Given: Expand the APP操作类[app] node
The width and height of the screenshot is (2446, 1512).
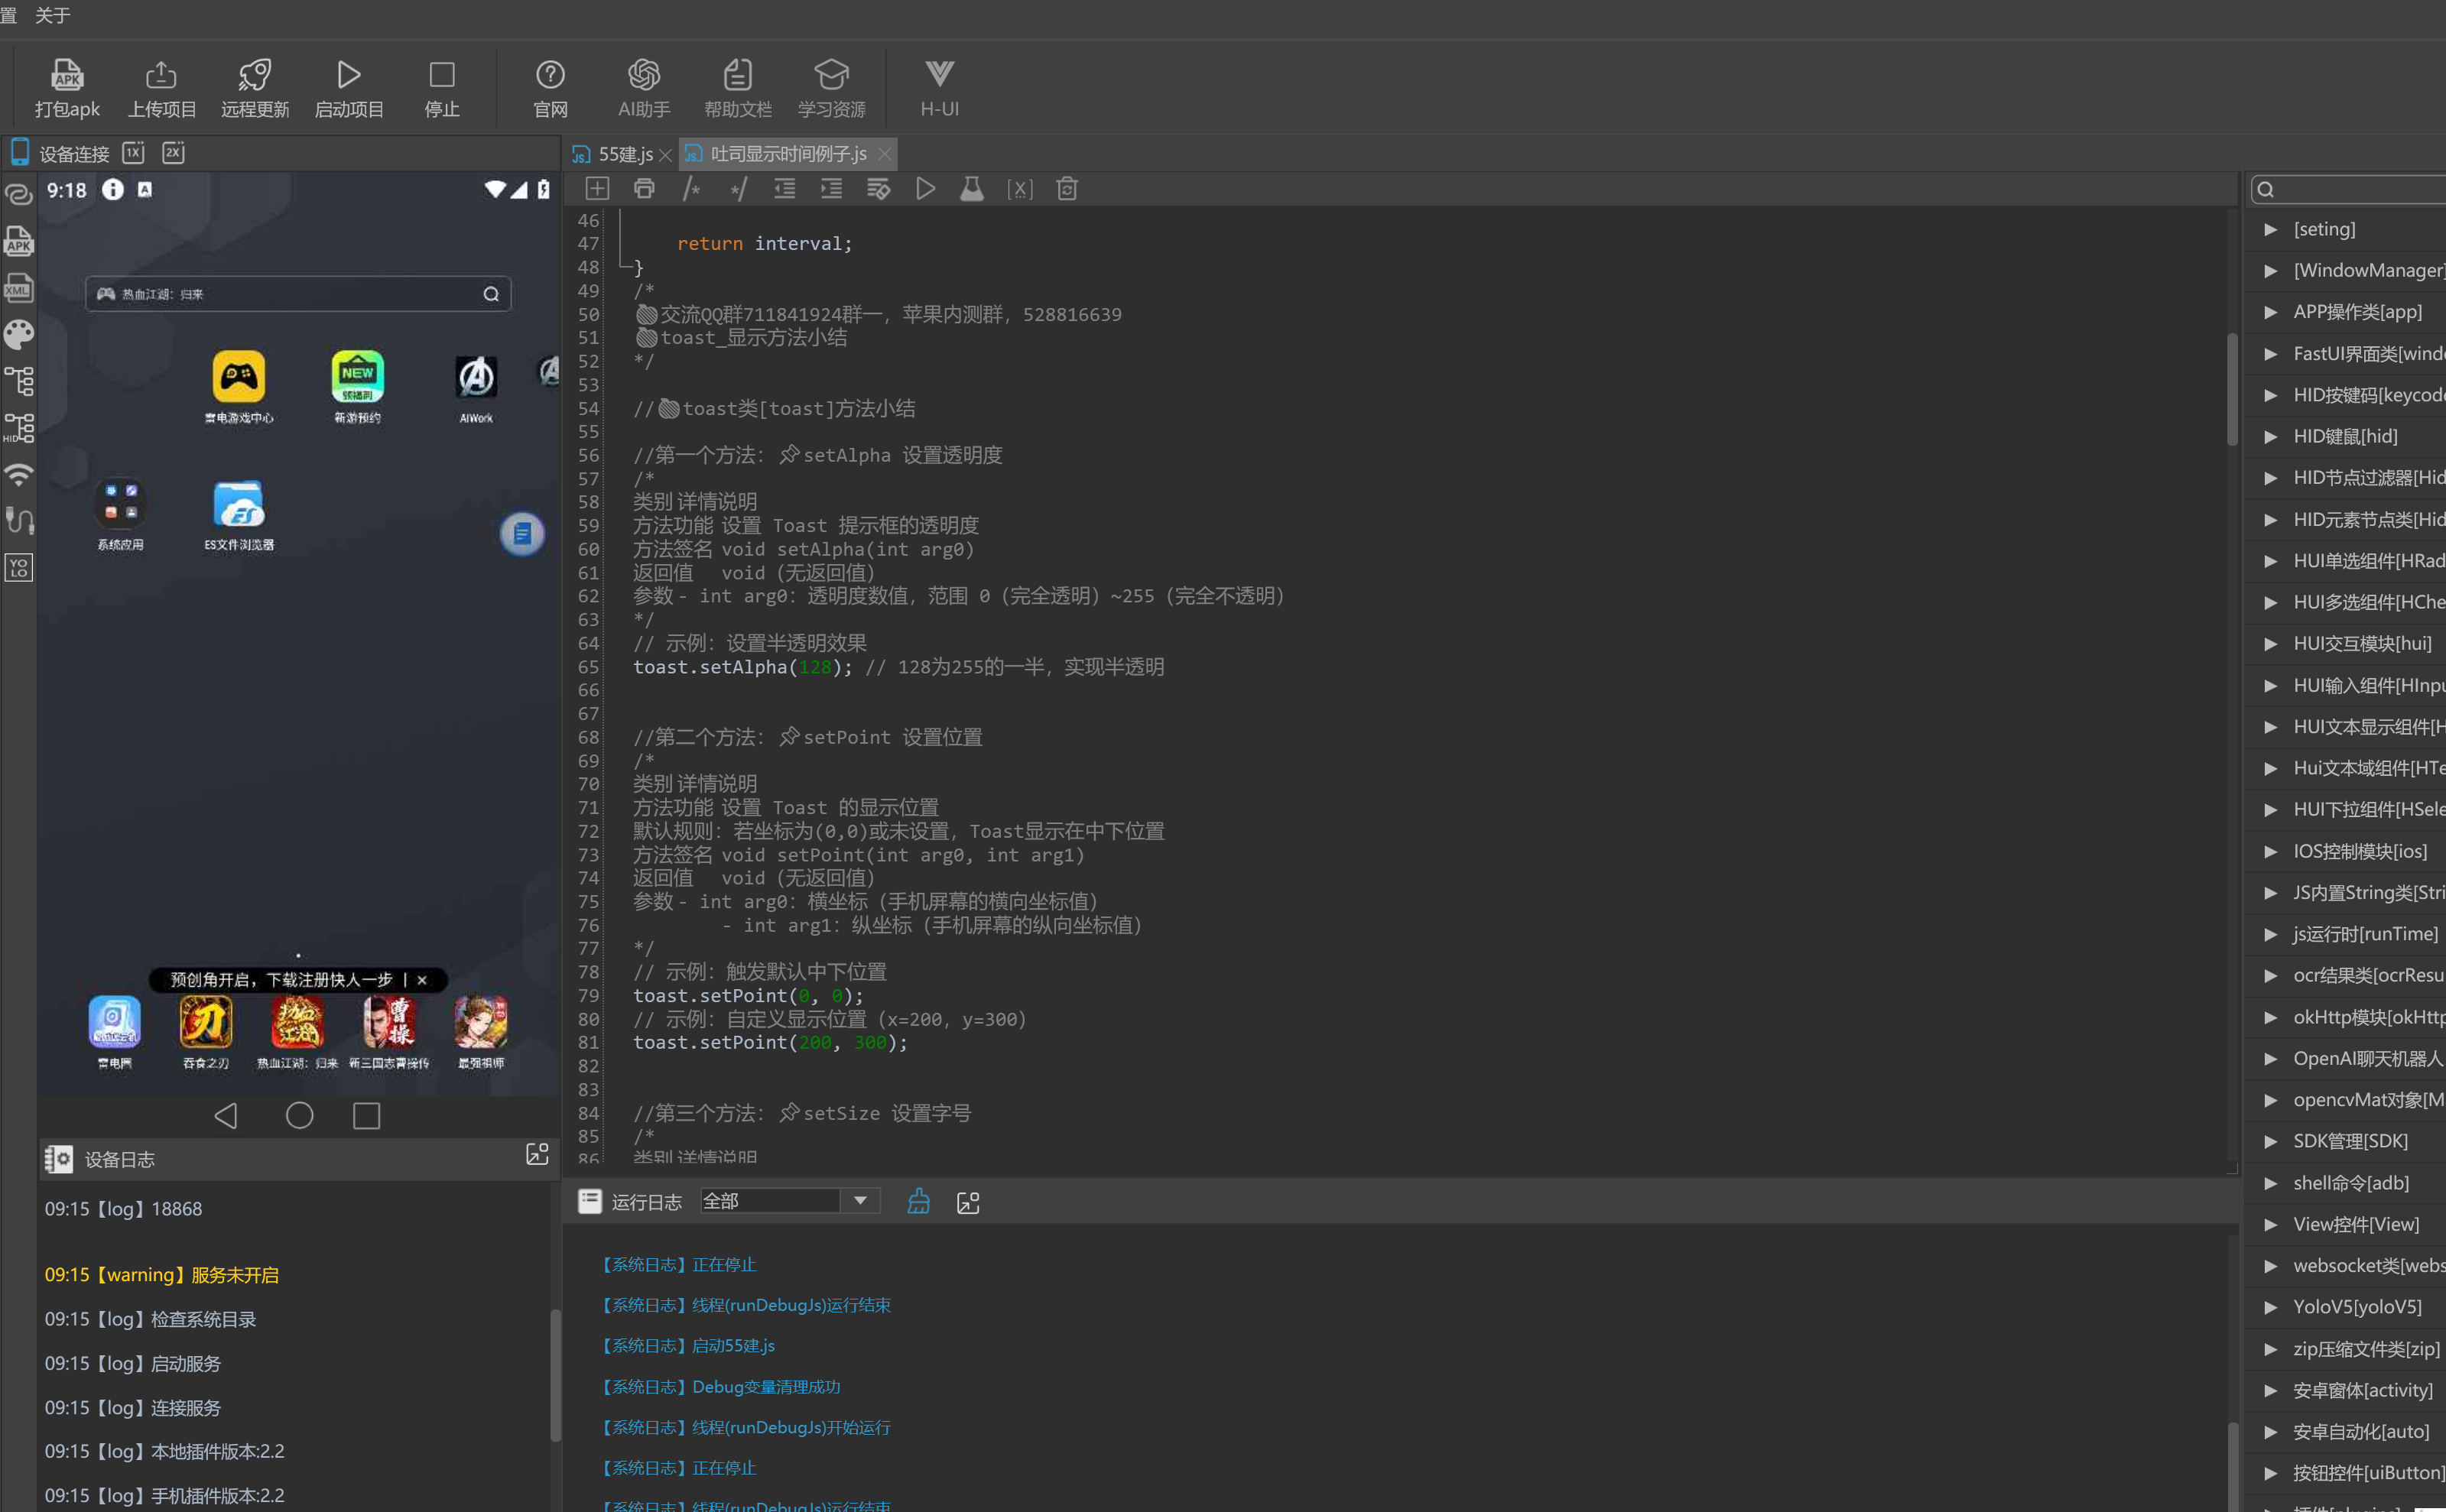Looking at the screenshot, I should [x=2271, y=312].
